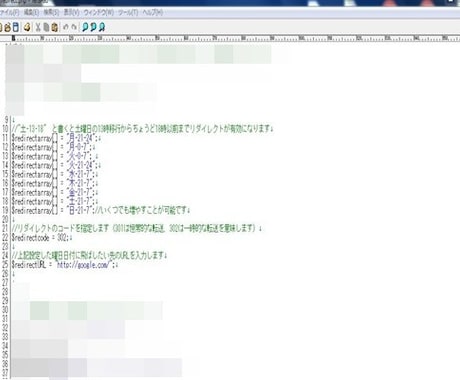This screenshot has width=460, height=380.
Task: Click the Redo arrow icon
Action: click(x=74, y=27)
